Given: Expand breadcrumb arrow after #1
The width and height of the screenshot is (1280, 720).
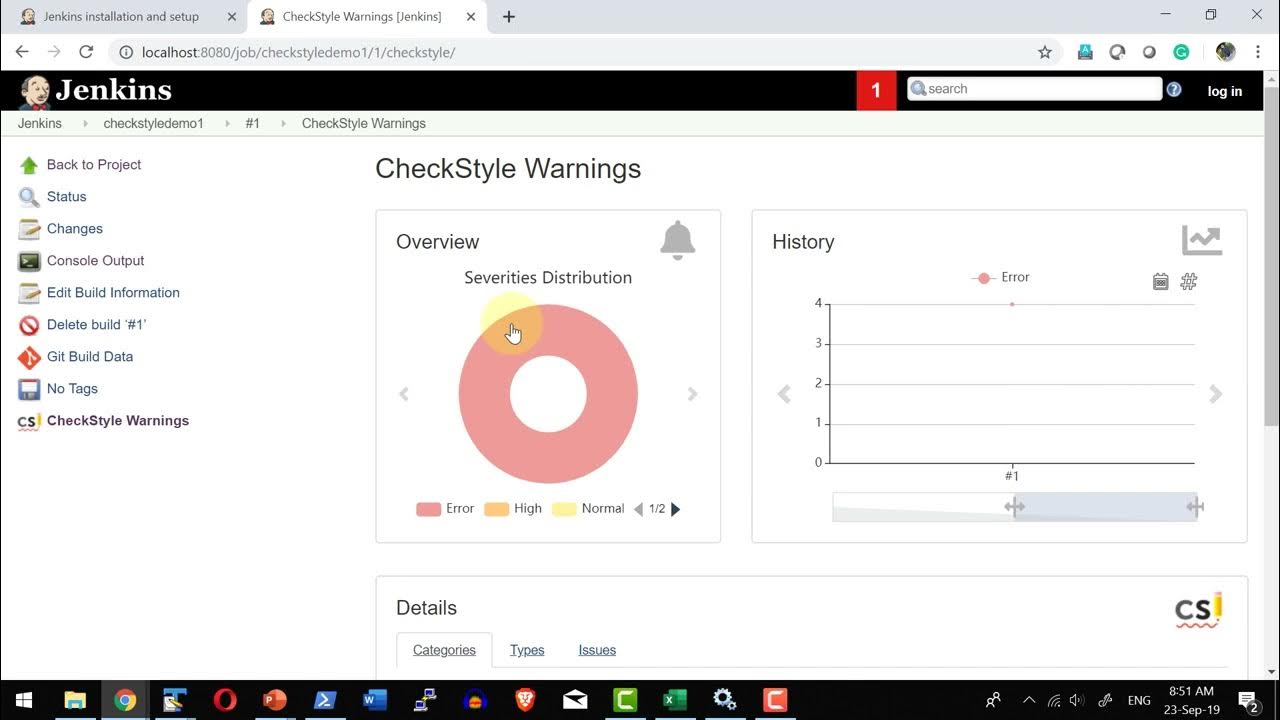Looking at the screenshot, I should 283,124.
